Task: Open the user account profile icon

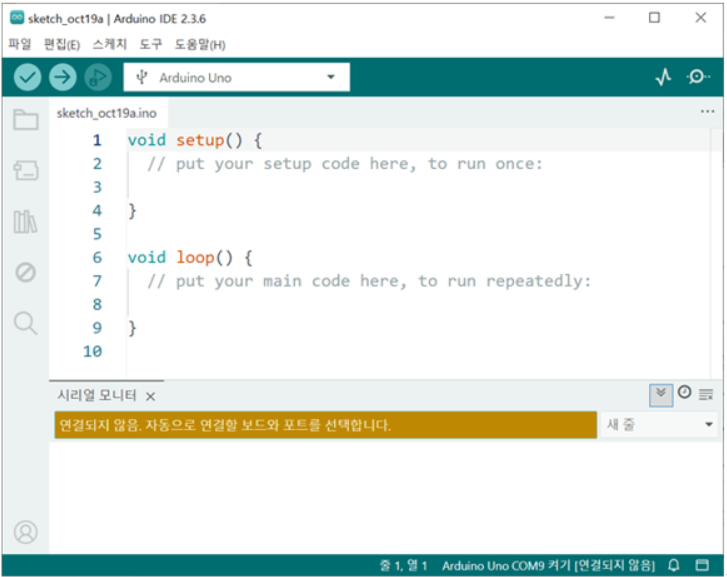Action: 26,532
